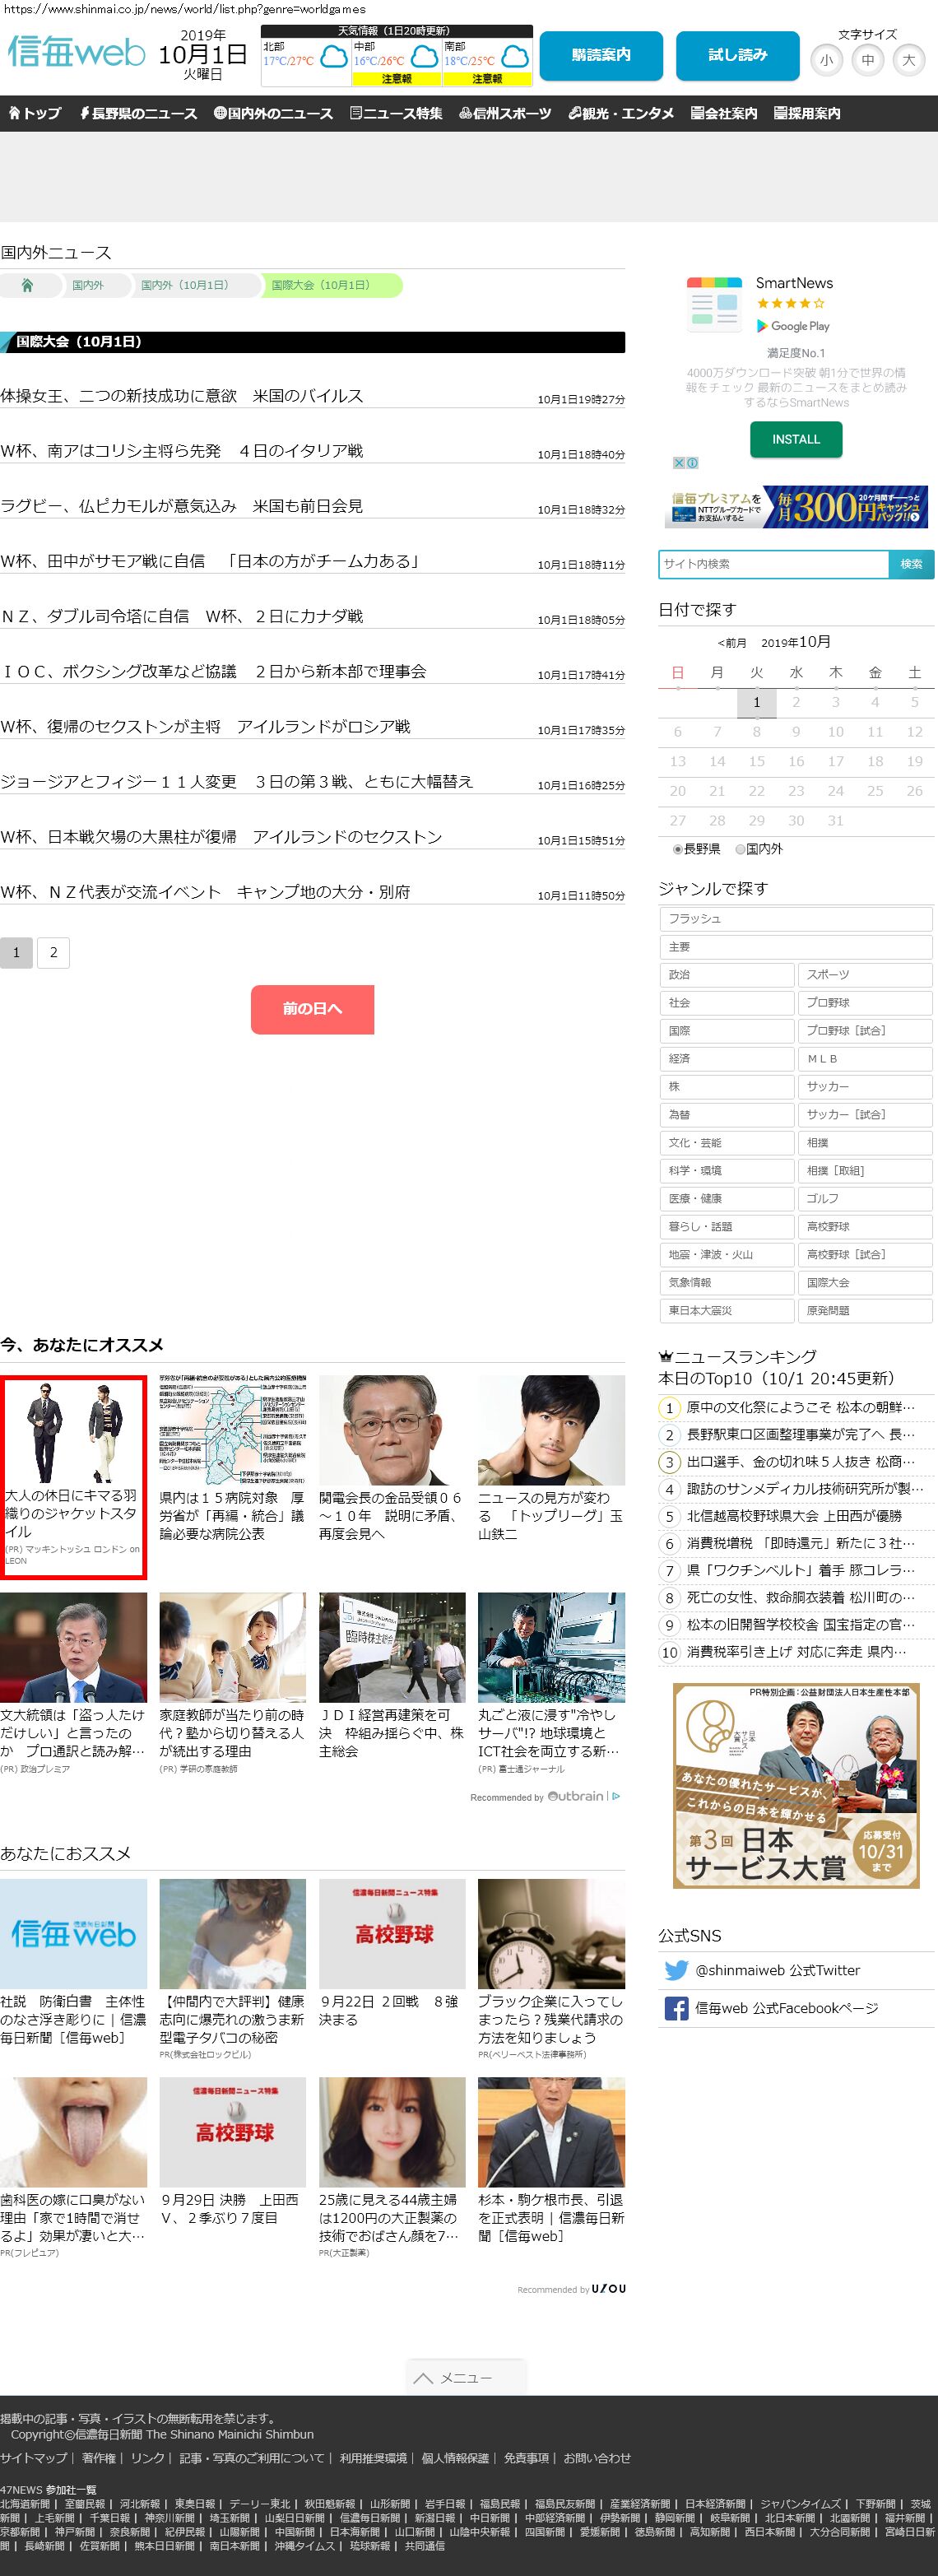Click the northern area weather cloud icon
938x2576 pixels.
pos(333,56)
